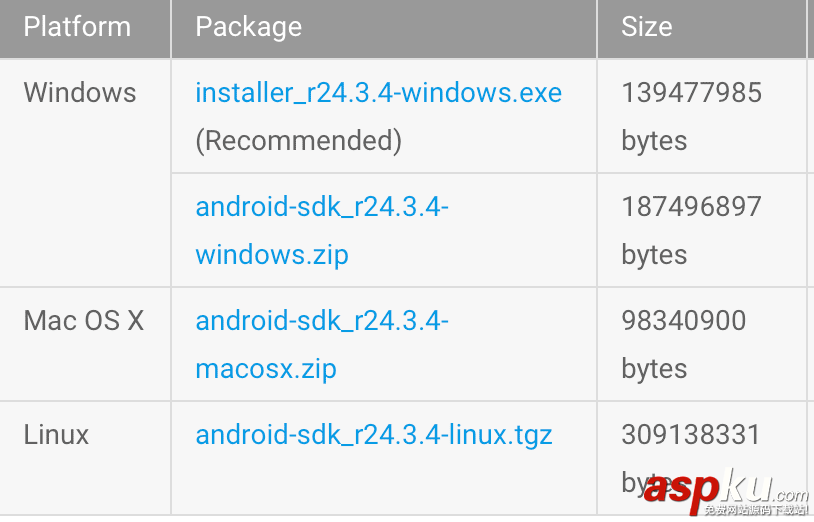Click the Windows platform cell

tap(80, 93)
